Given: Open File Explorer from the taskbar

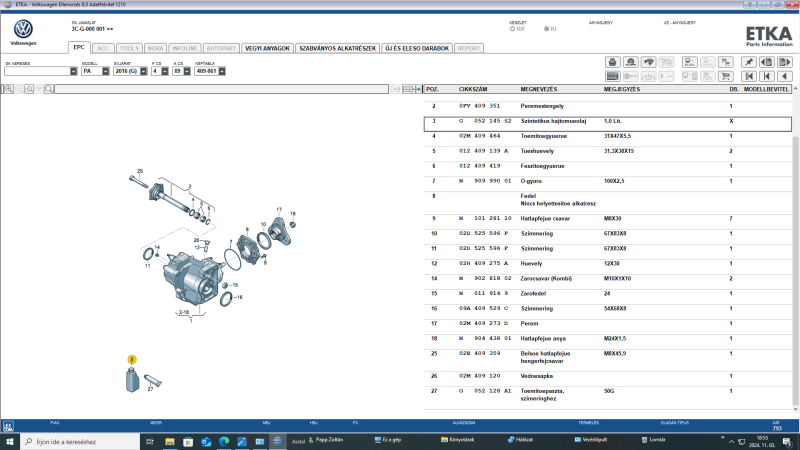Looking at the screenshot, I should click(170, 441).
